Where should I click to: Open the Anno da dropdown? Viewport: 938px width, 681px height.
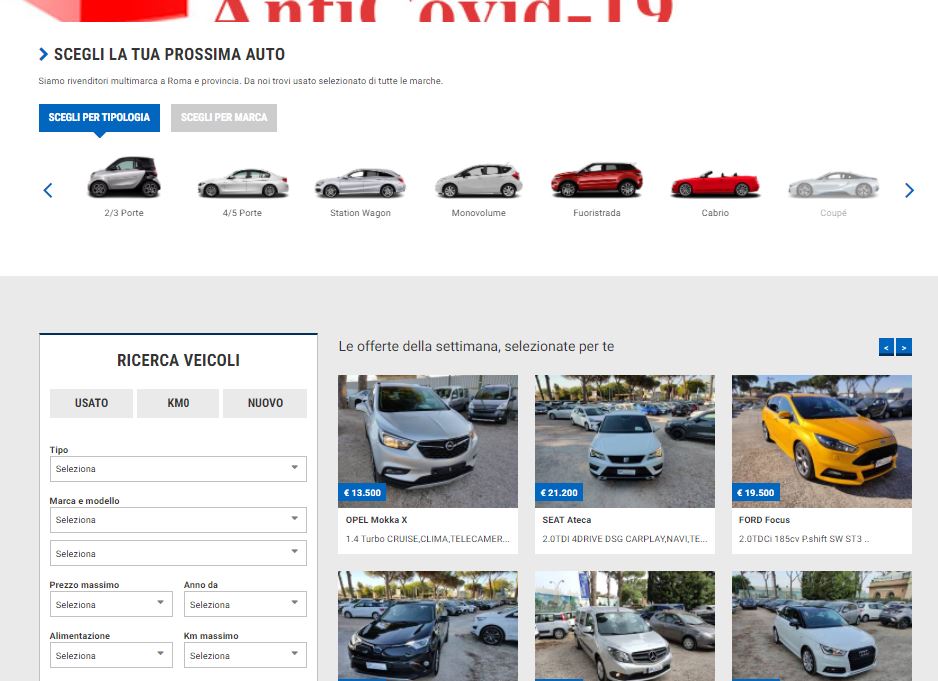click(x=245, y=604)
